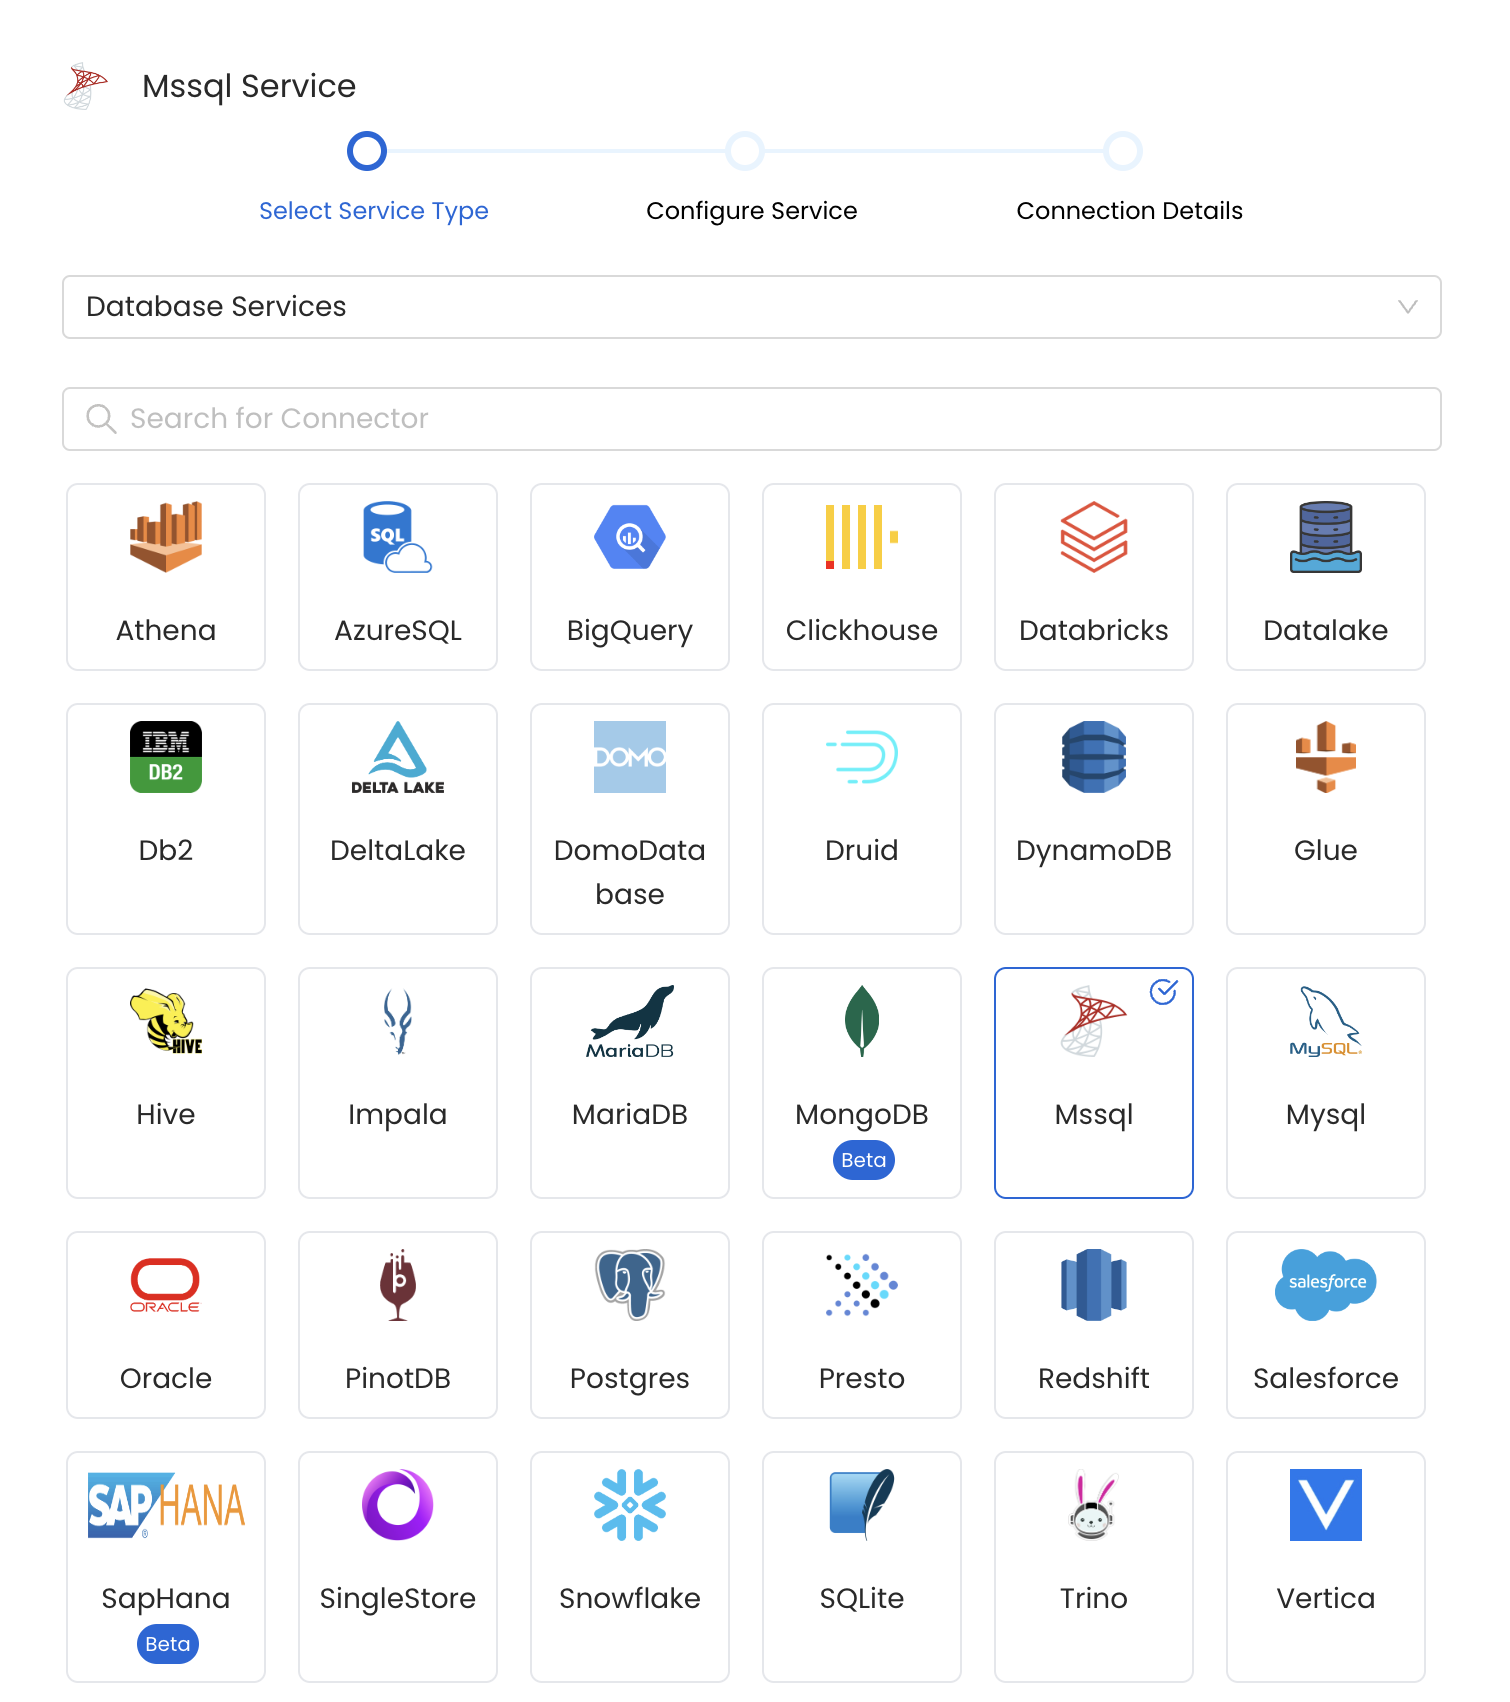Image resolution: width=1510 pixels, height=1702 pixels.
Task: Expand service category using chevron arrow
Action: [x=1407, y=307]
